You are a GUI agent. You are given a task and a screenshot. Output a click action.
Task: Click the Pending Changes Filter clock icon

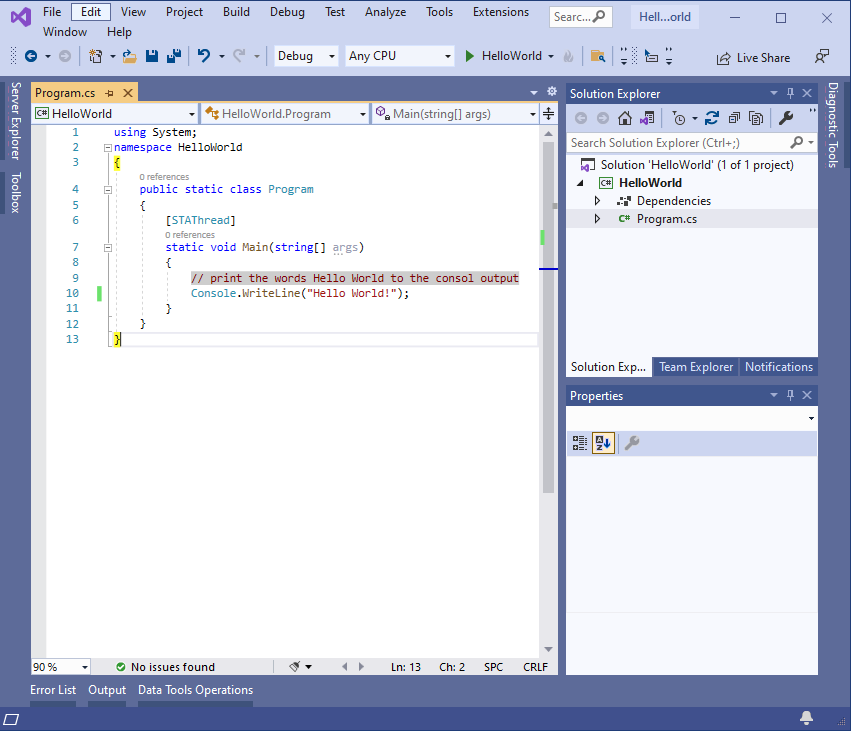click(678, 118)
